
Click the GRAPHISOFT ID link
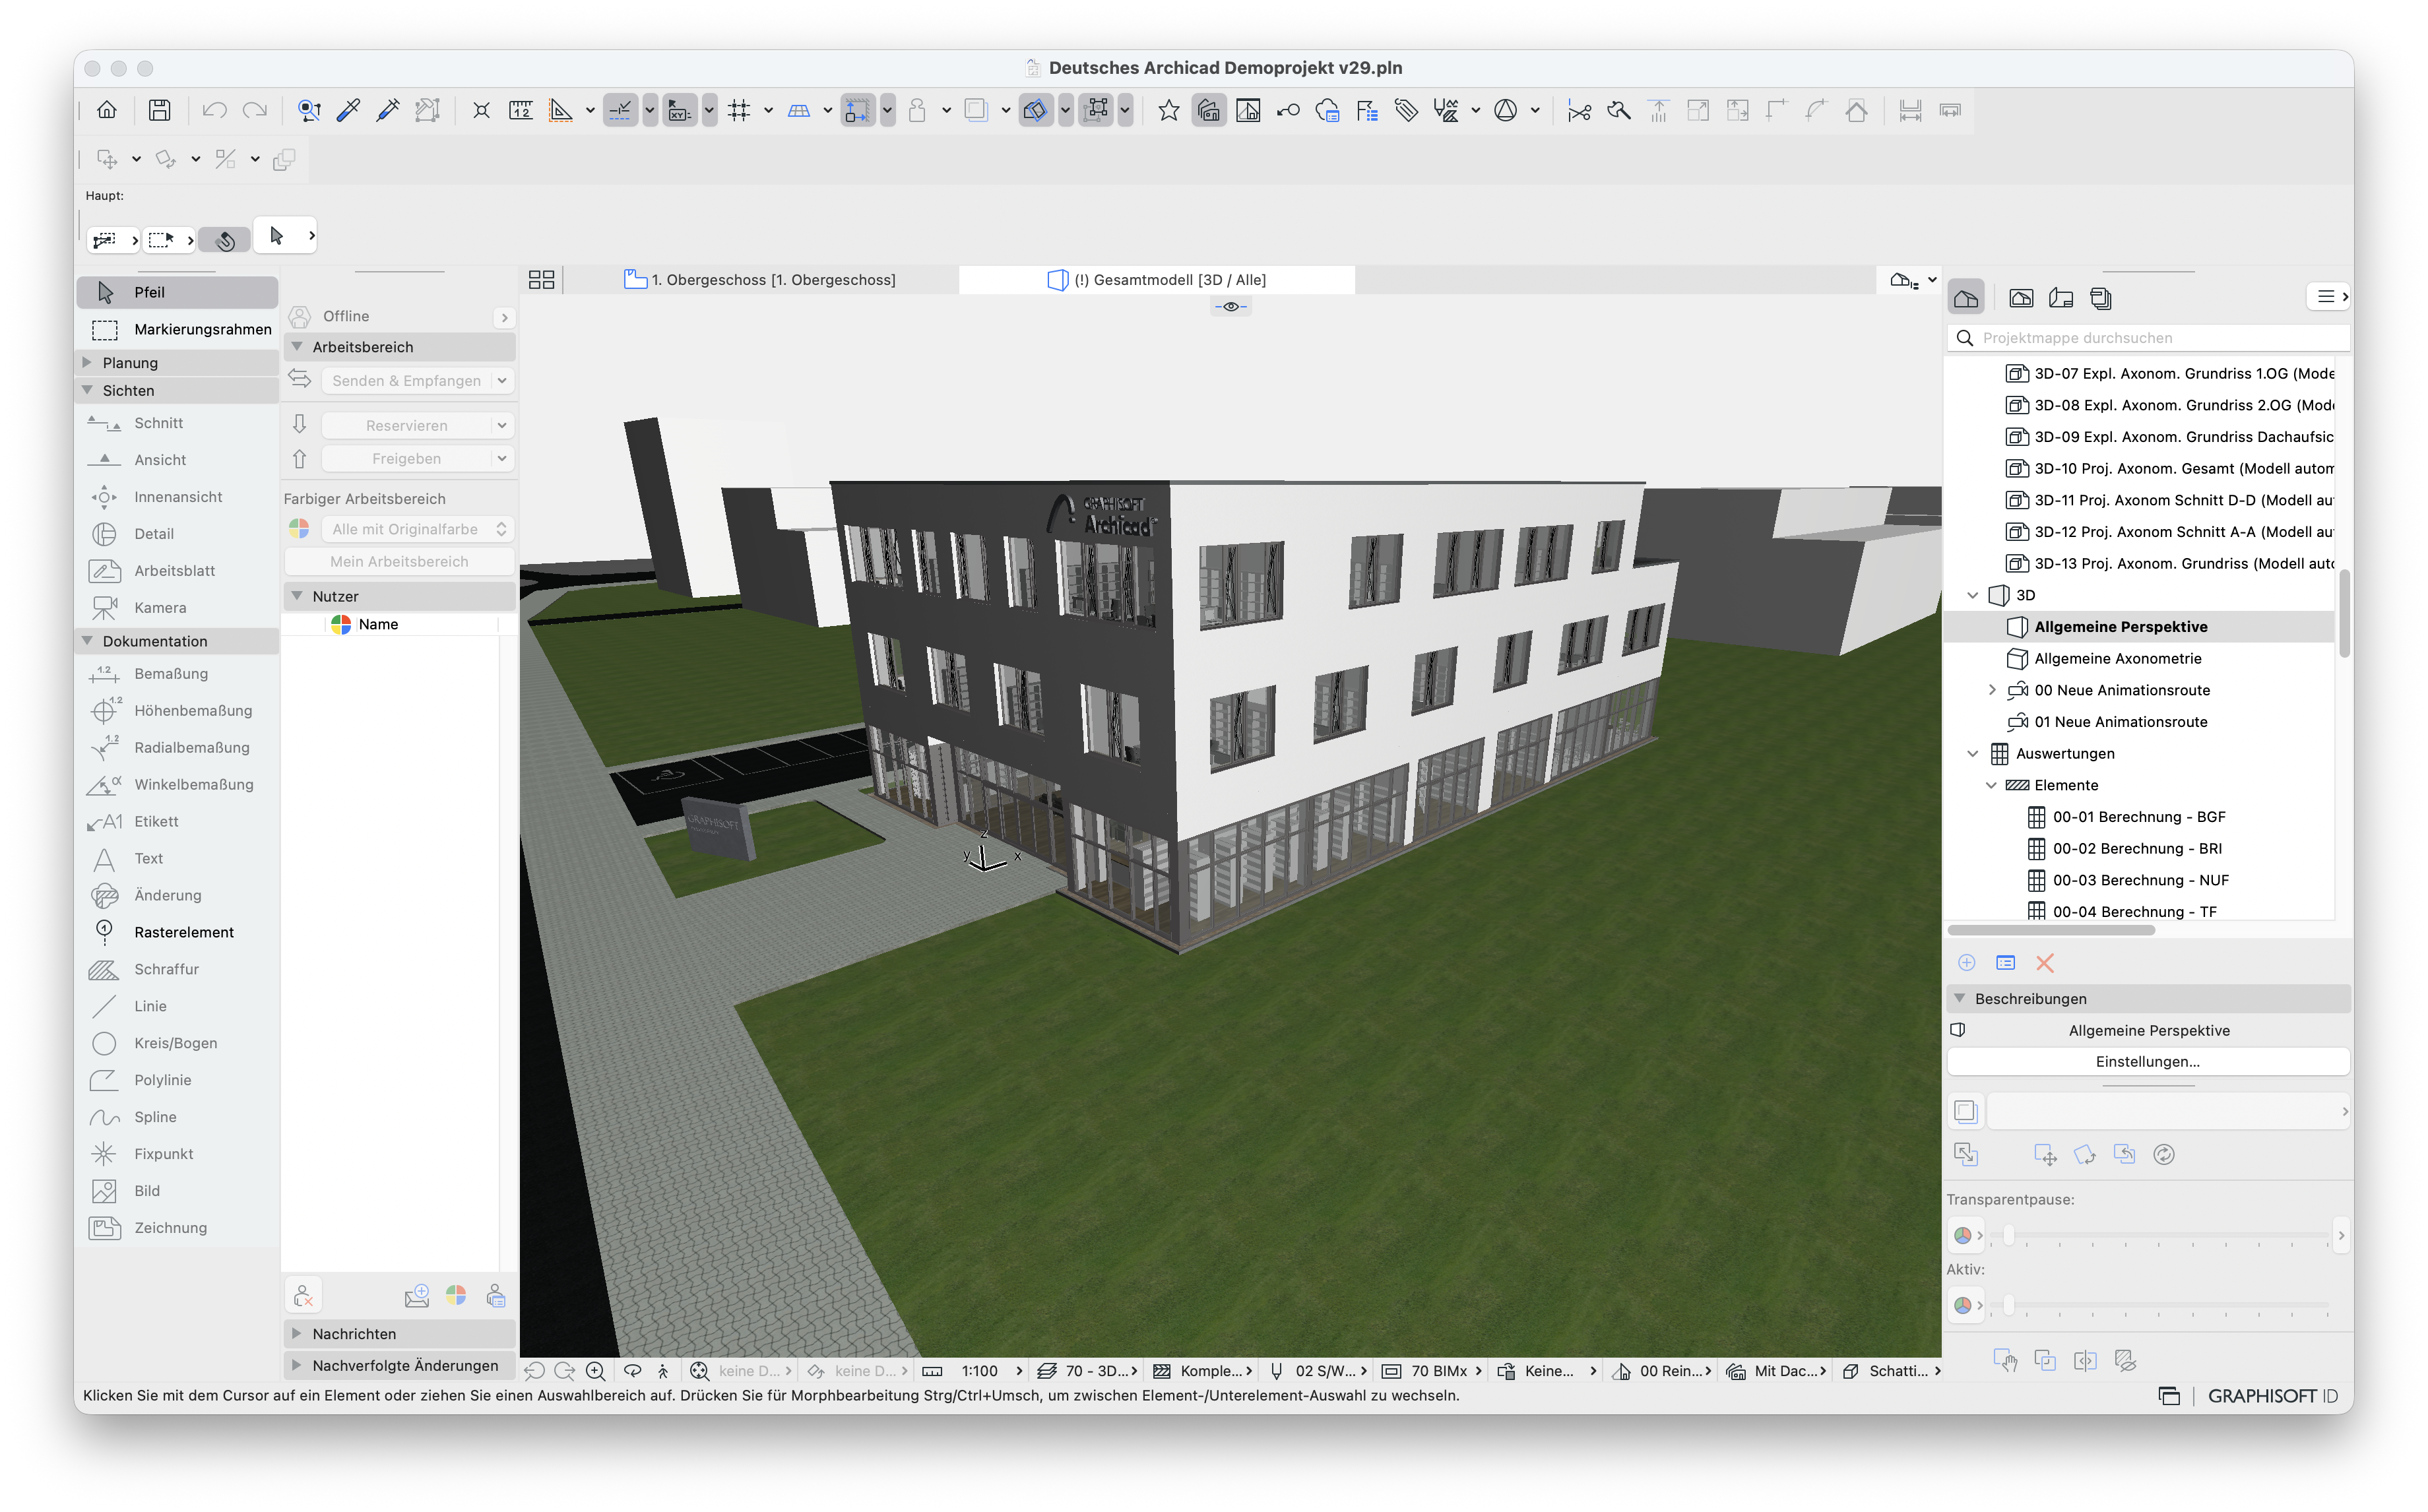(x=2272, y=1396)
